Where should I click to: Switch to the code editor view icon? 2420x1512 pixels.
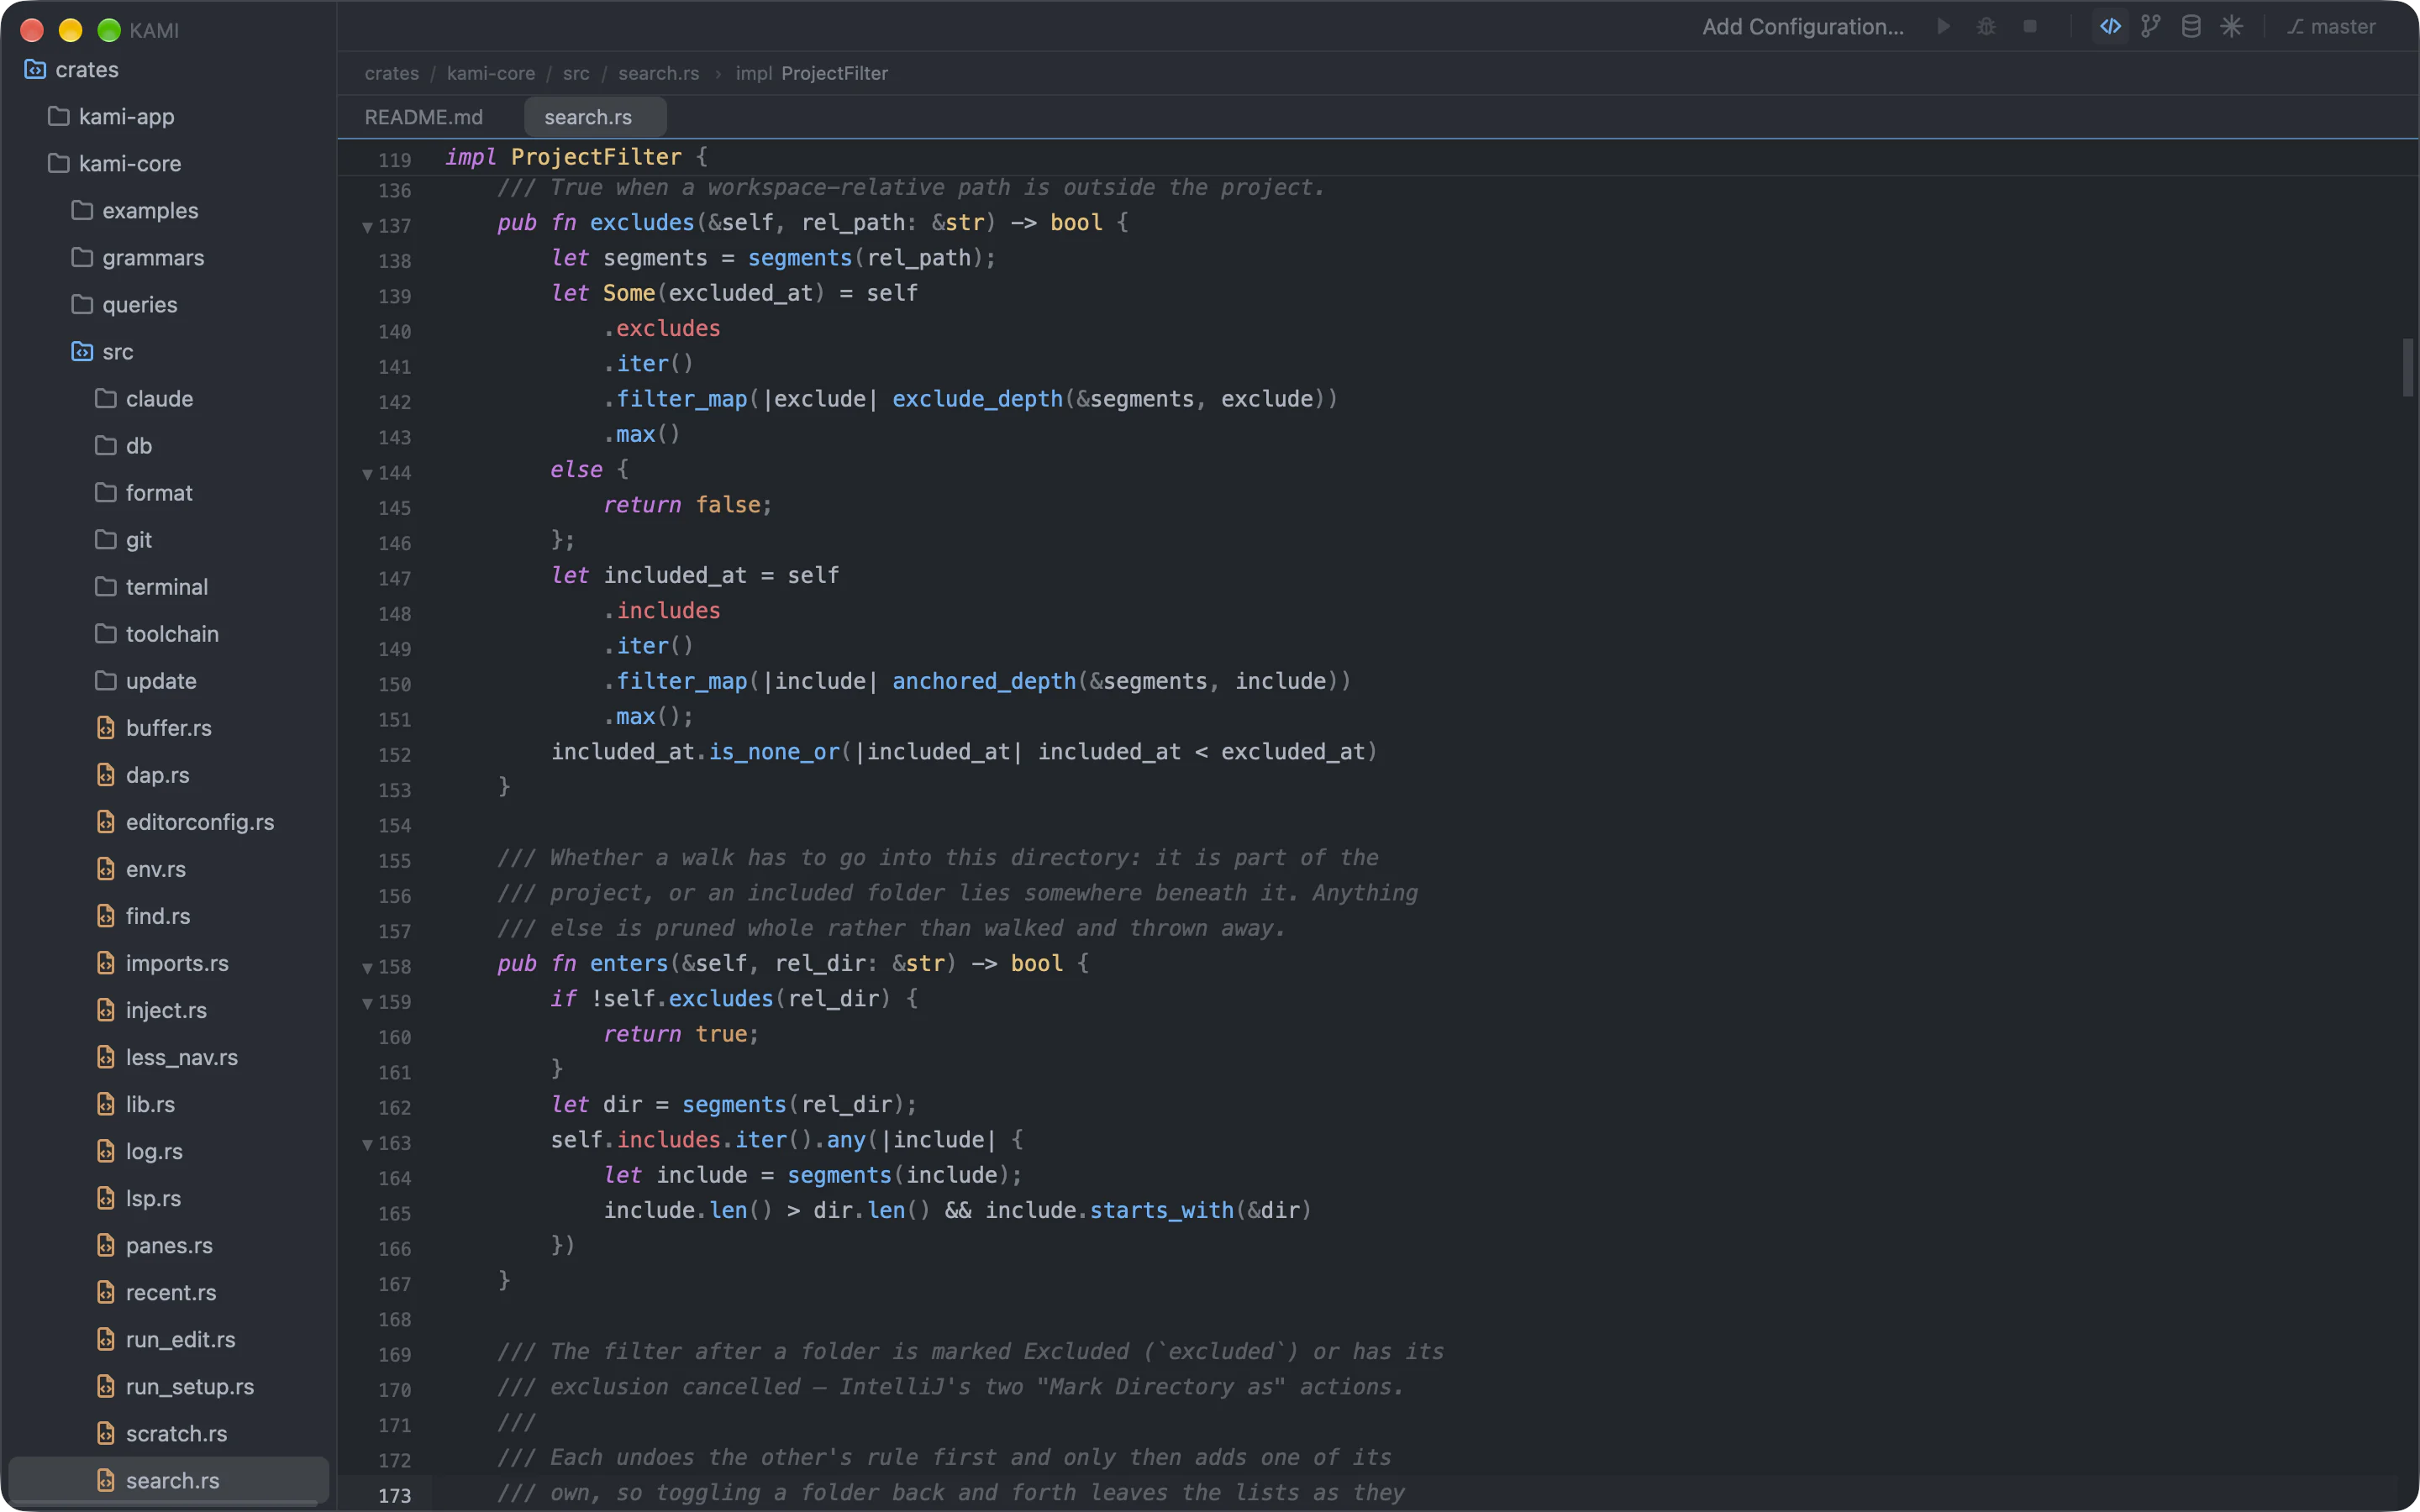click(2110, 27)
